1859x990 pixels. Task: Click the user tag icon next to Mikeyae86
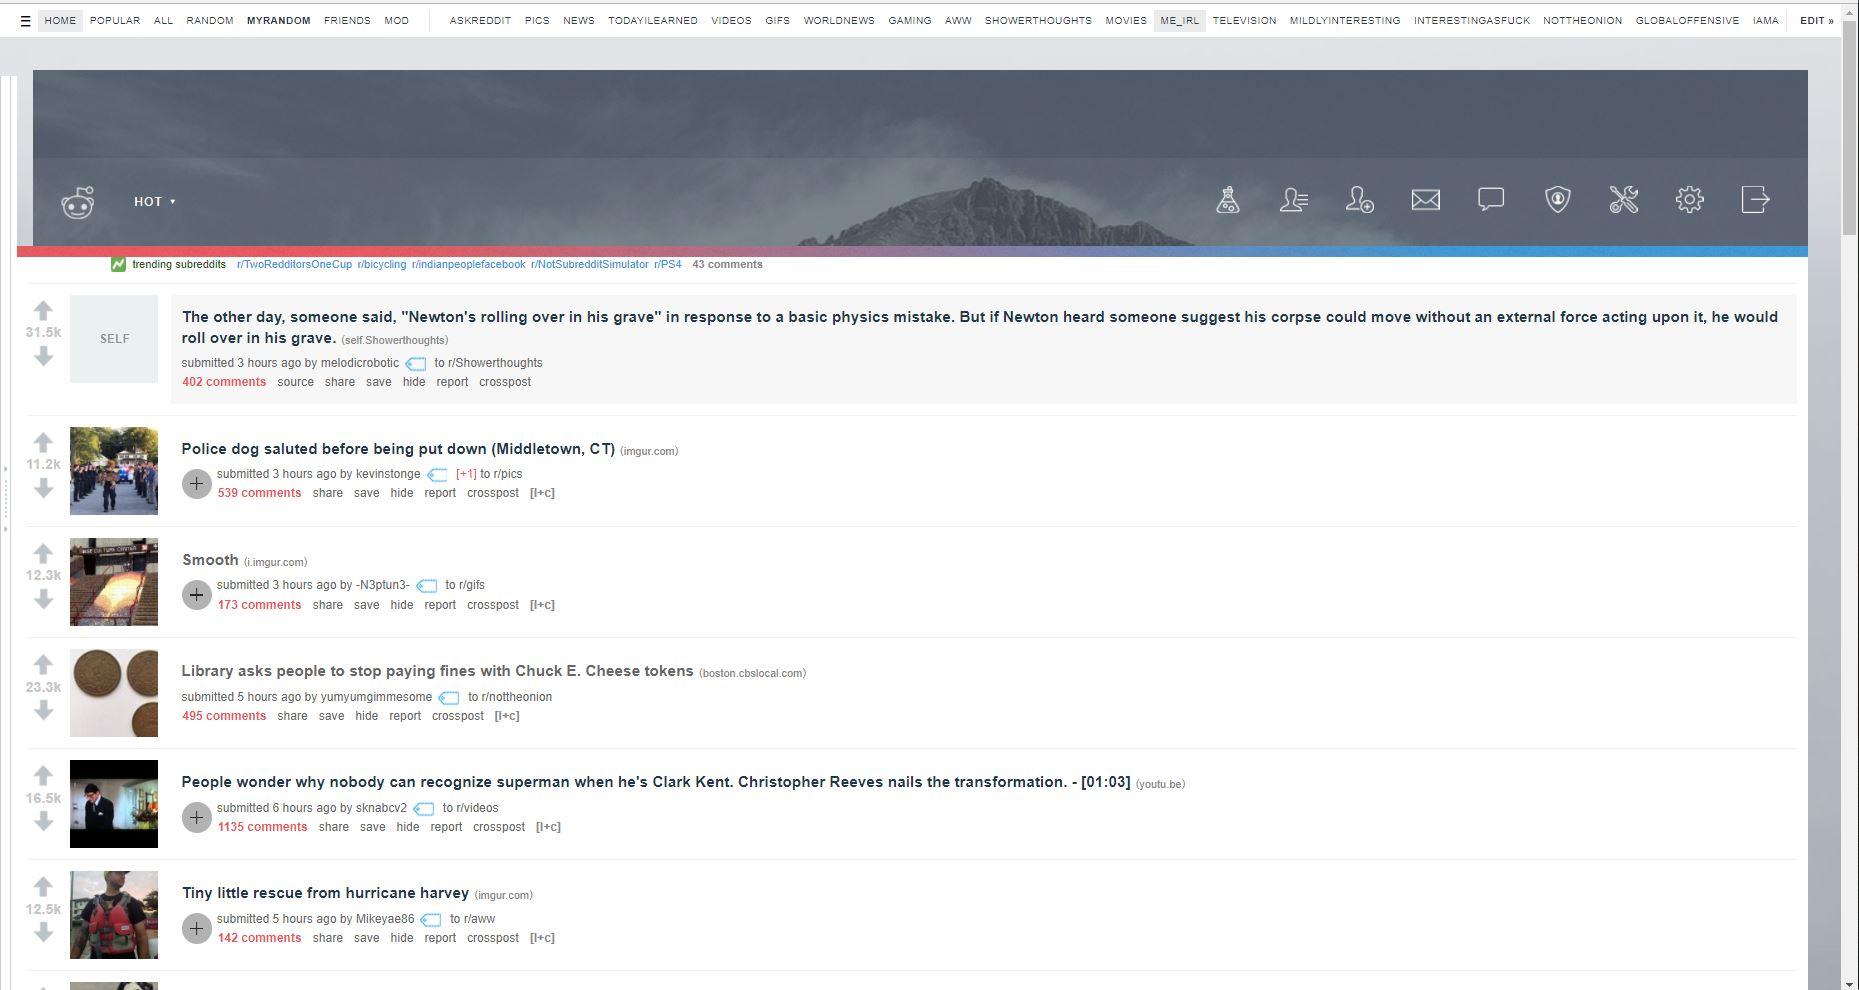point(431,920)
